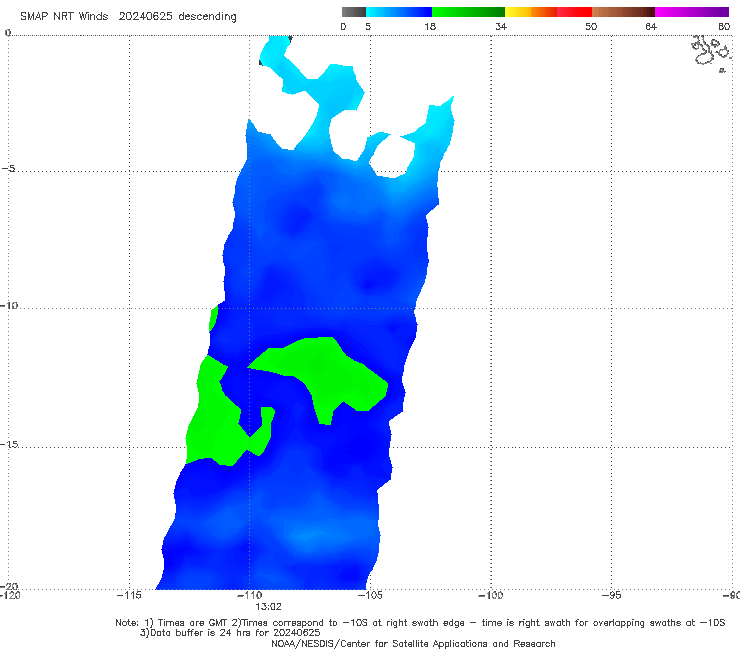
Task: Click the NOAA/NESDIS credit text
Action: (413, 644)
